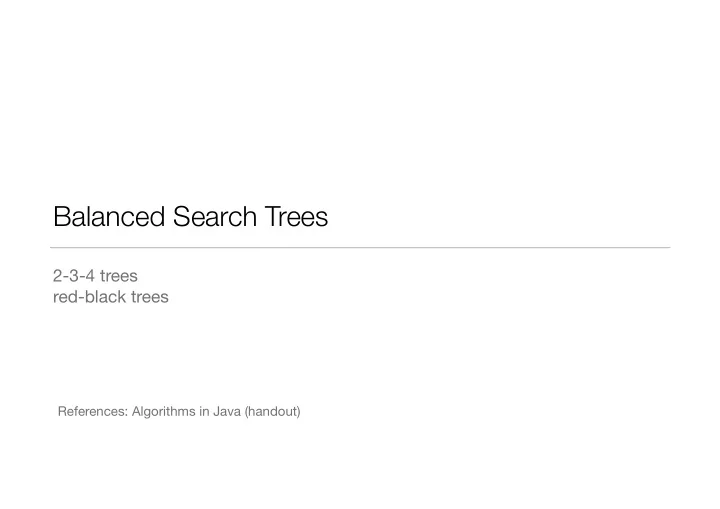The width and height of the screenshot is (720, 509).
Task: Click the word "Search" in the title
Action: [x=214, y=216]
